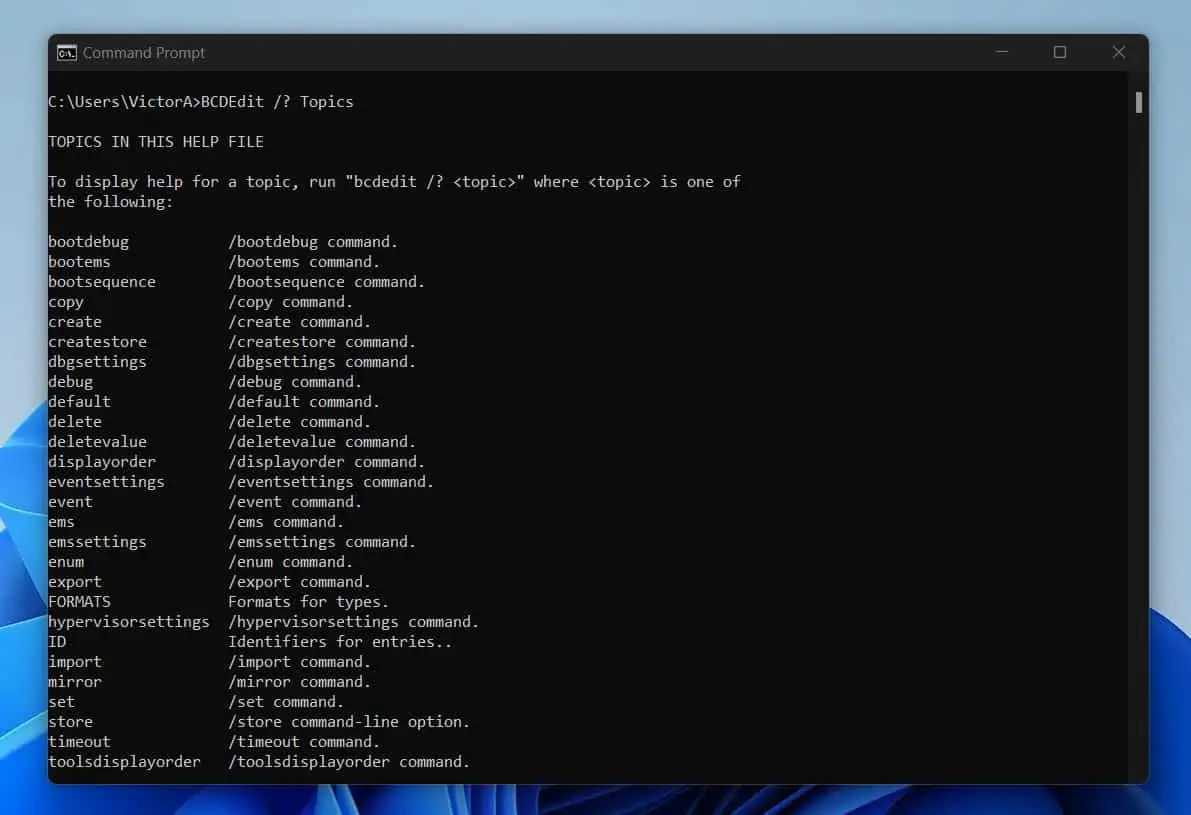Minimize the Command Prompt window
The image size is (1191, 815).
[1002, 52]
